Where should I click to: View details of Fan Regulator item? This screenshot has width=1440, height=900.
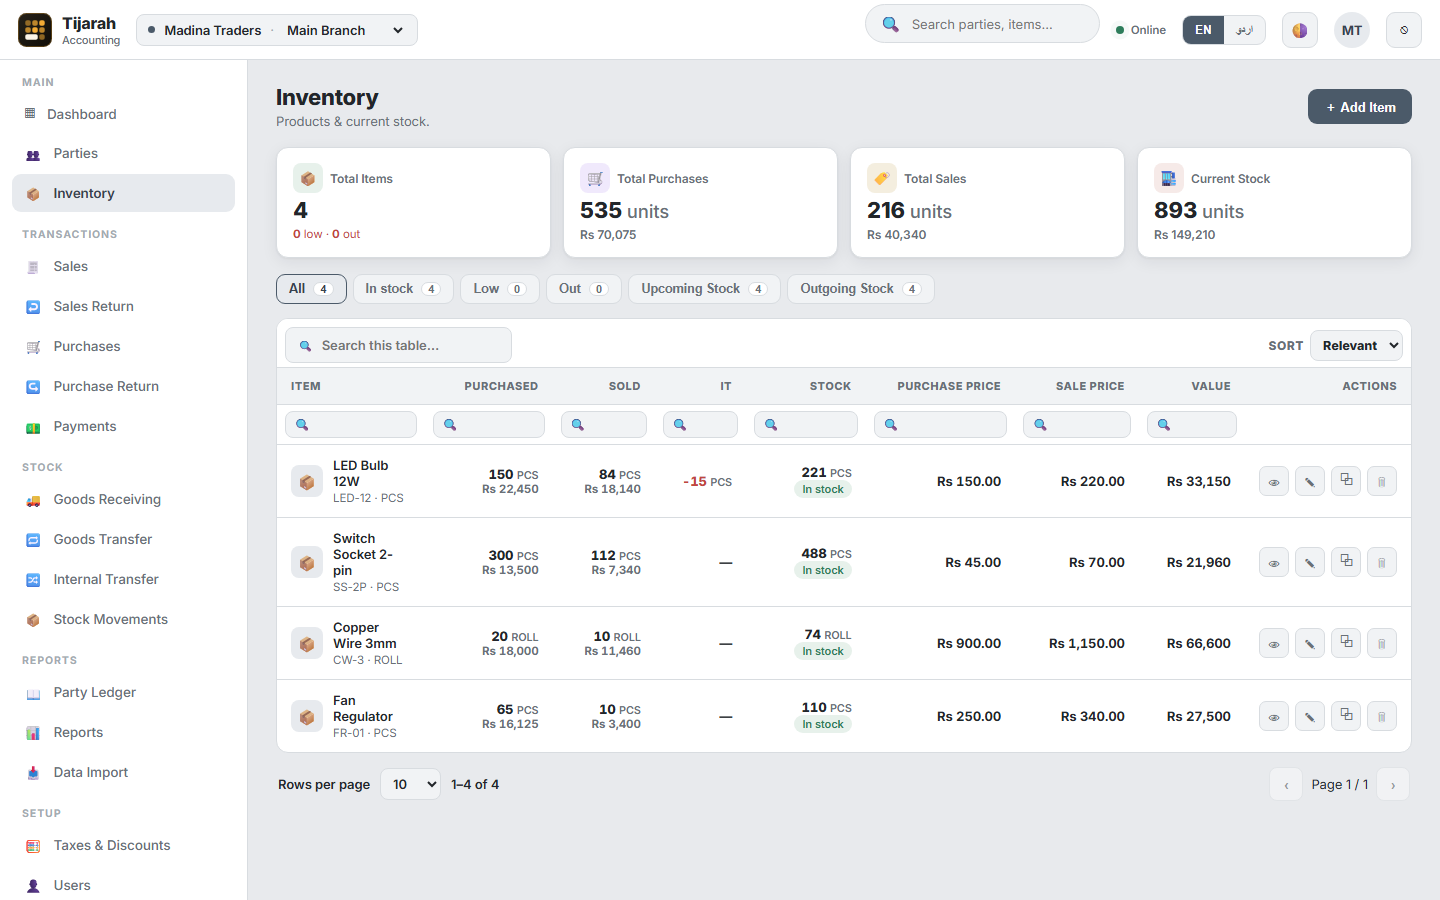(x=1273, y=716)
